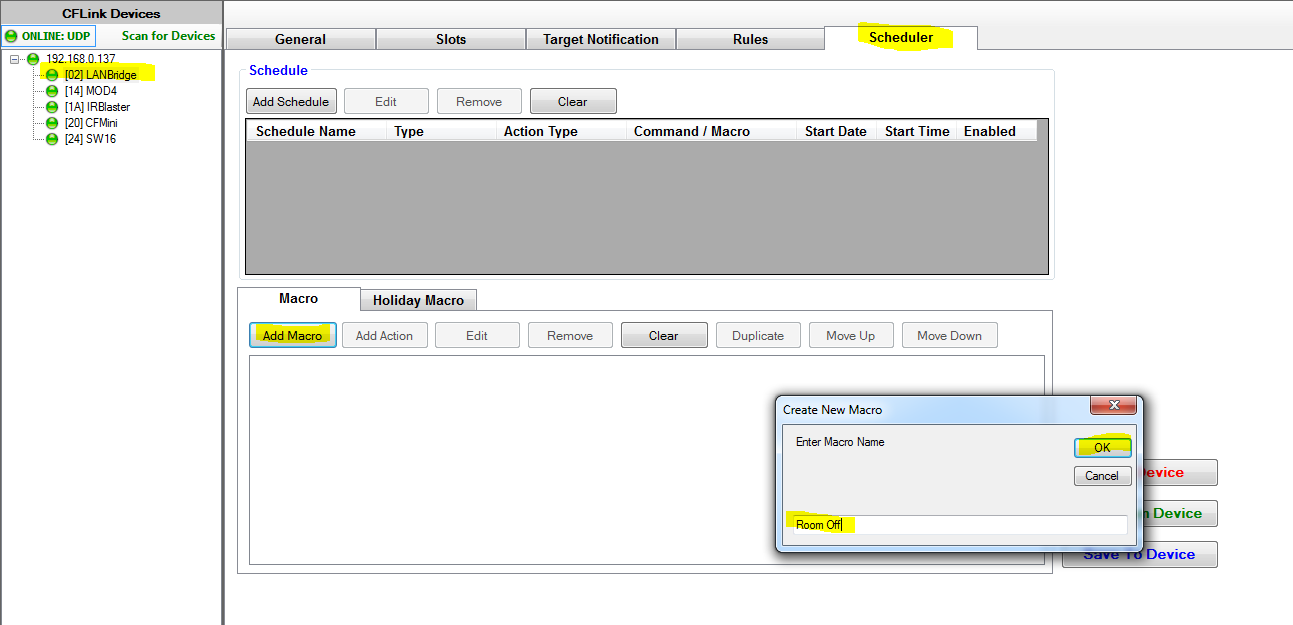This screenshot has height=625, width=1293.
Task: Click the green status icon beside LANBridge
Action: click(x=52, y=75)
